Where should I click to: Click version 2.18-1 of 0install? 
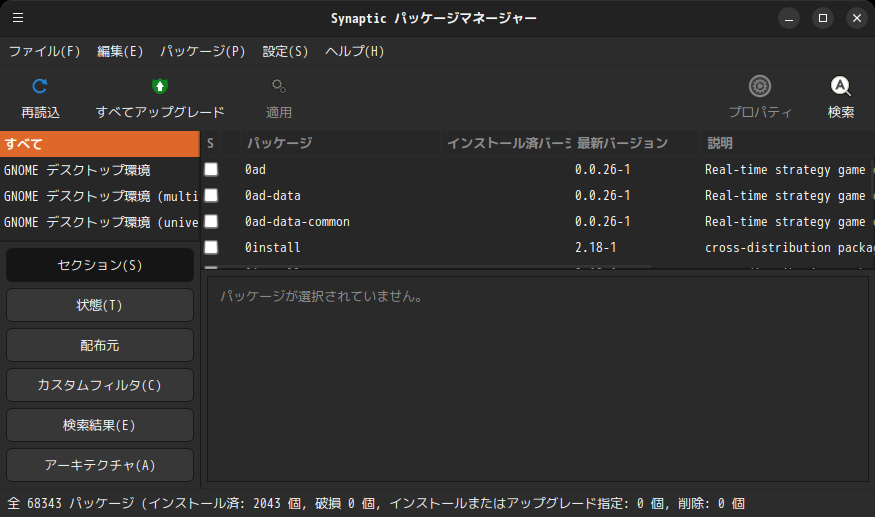point(595,247)
